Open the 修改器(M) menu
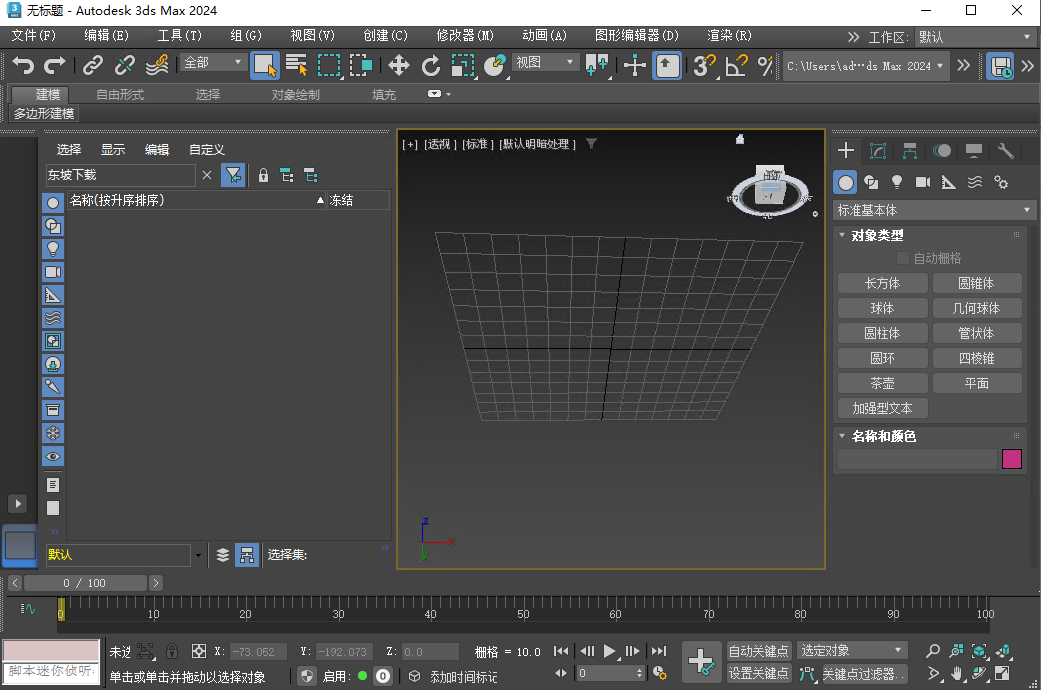The width and height of the screenshot is (1041, 690). (463, 36)
